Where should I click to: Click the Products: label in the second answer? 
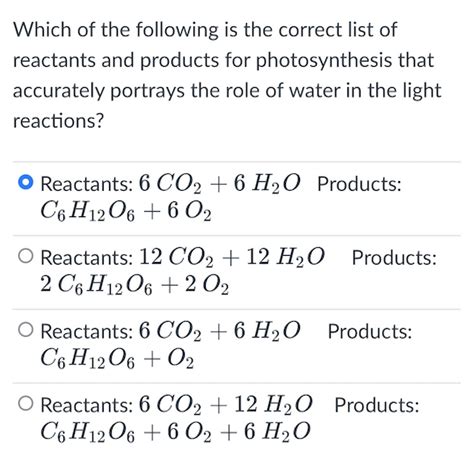[x=394, y=257]
